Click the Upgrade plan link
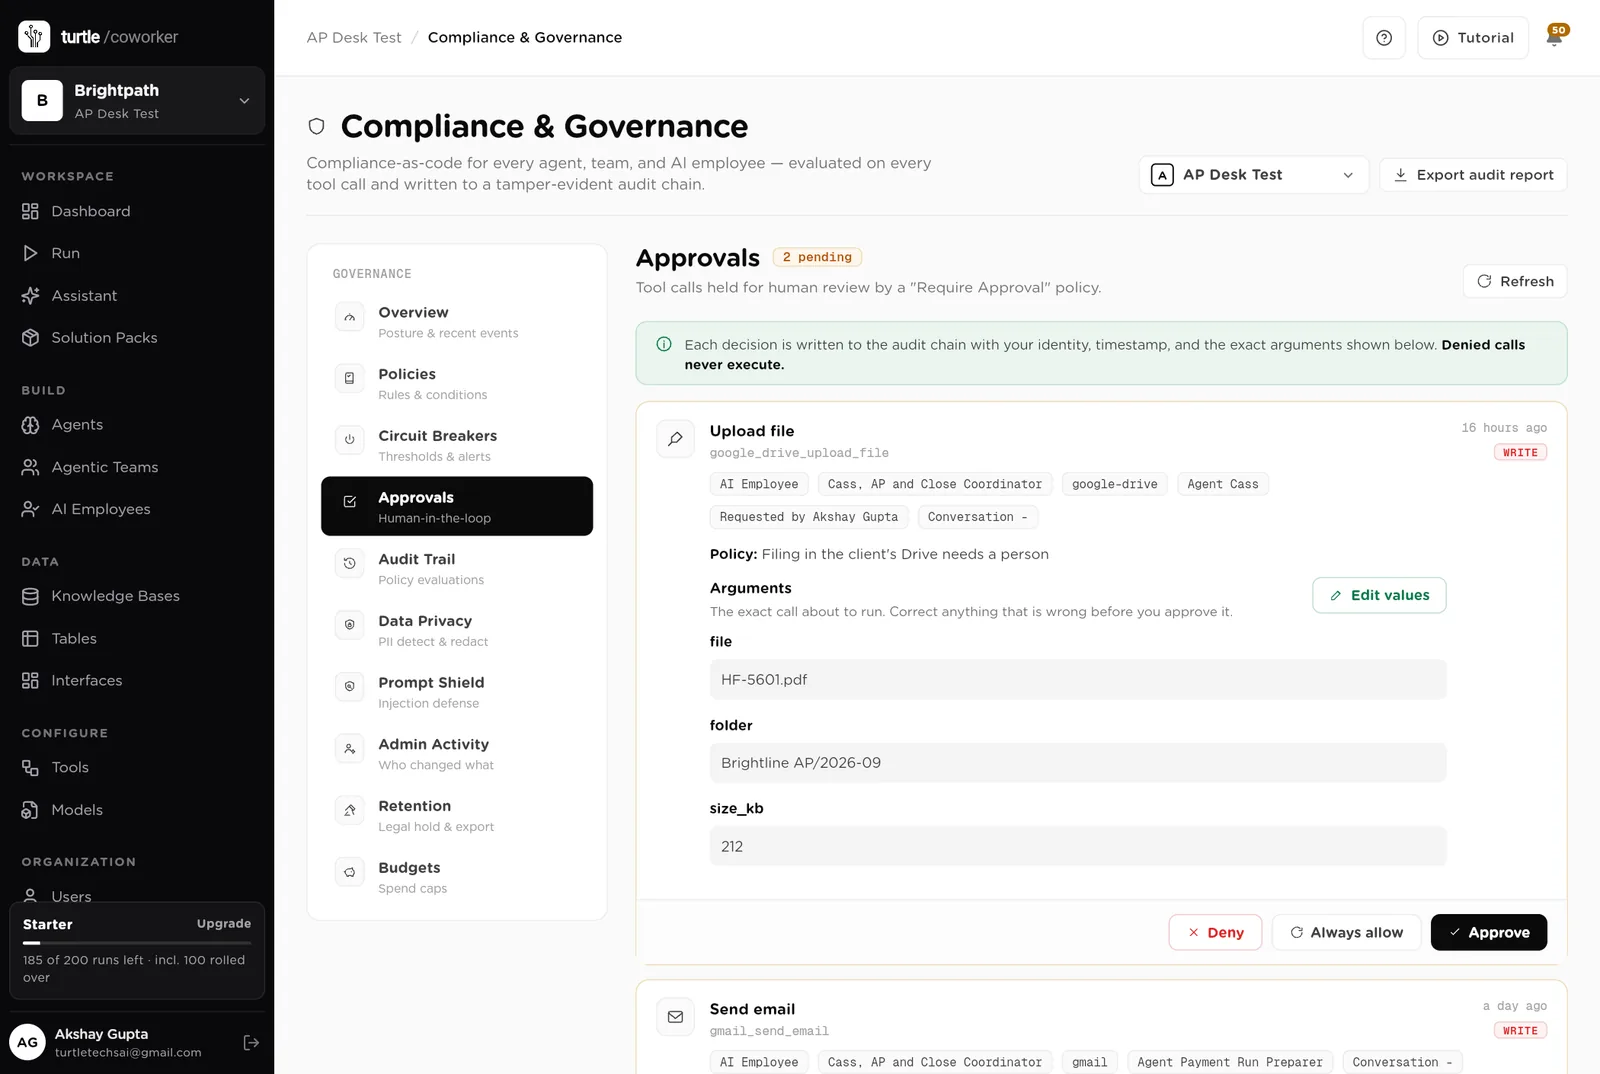Viewport: 1600px width, 1074px height. pos(224,924)
